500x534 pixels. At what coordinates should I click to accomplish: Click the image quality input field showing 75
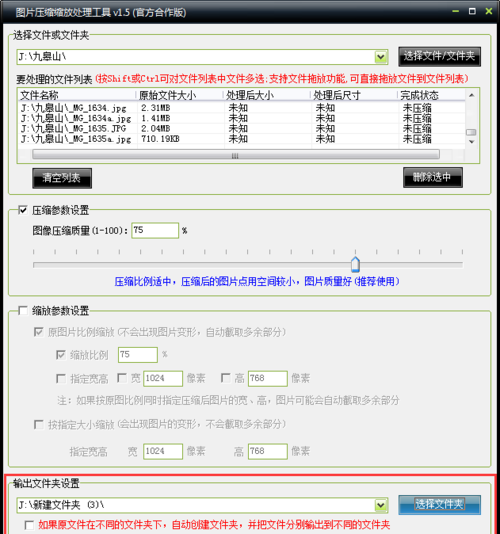(155, 231)
